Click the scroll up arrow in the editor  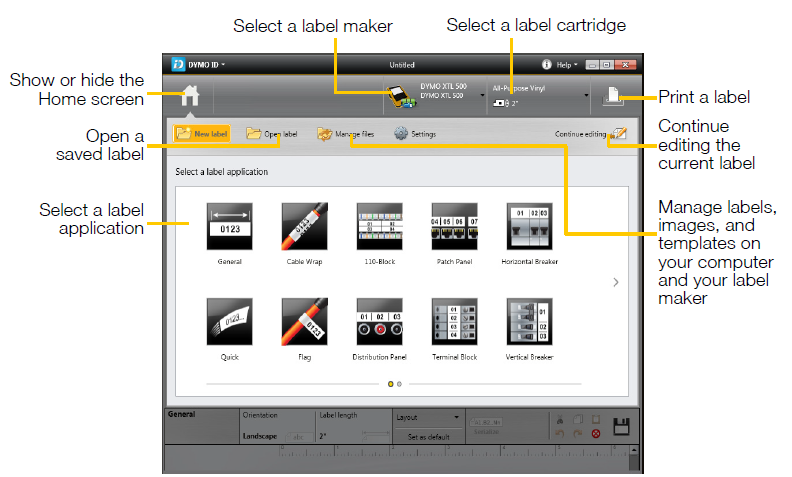(x=634, y=450)
